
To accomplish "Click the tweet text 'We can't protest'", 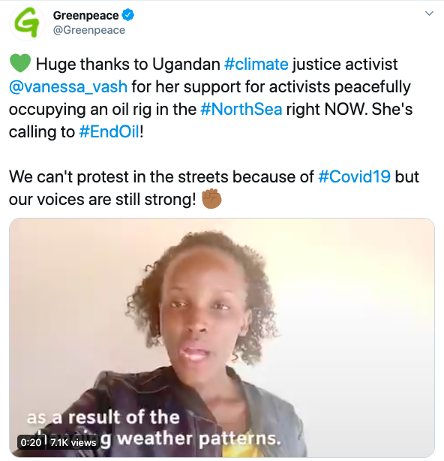I will pyautogui.click(x=69, y=177).
